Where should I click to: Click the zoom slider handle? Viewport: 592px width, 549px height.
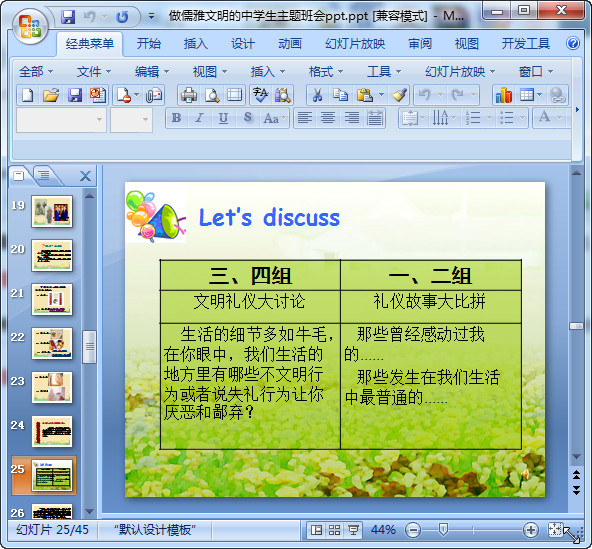click(x=443, y=530)
